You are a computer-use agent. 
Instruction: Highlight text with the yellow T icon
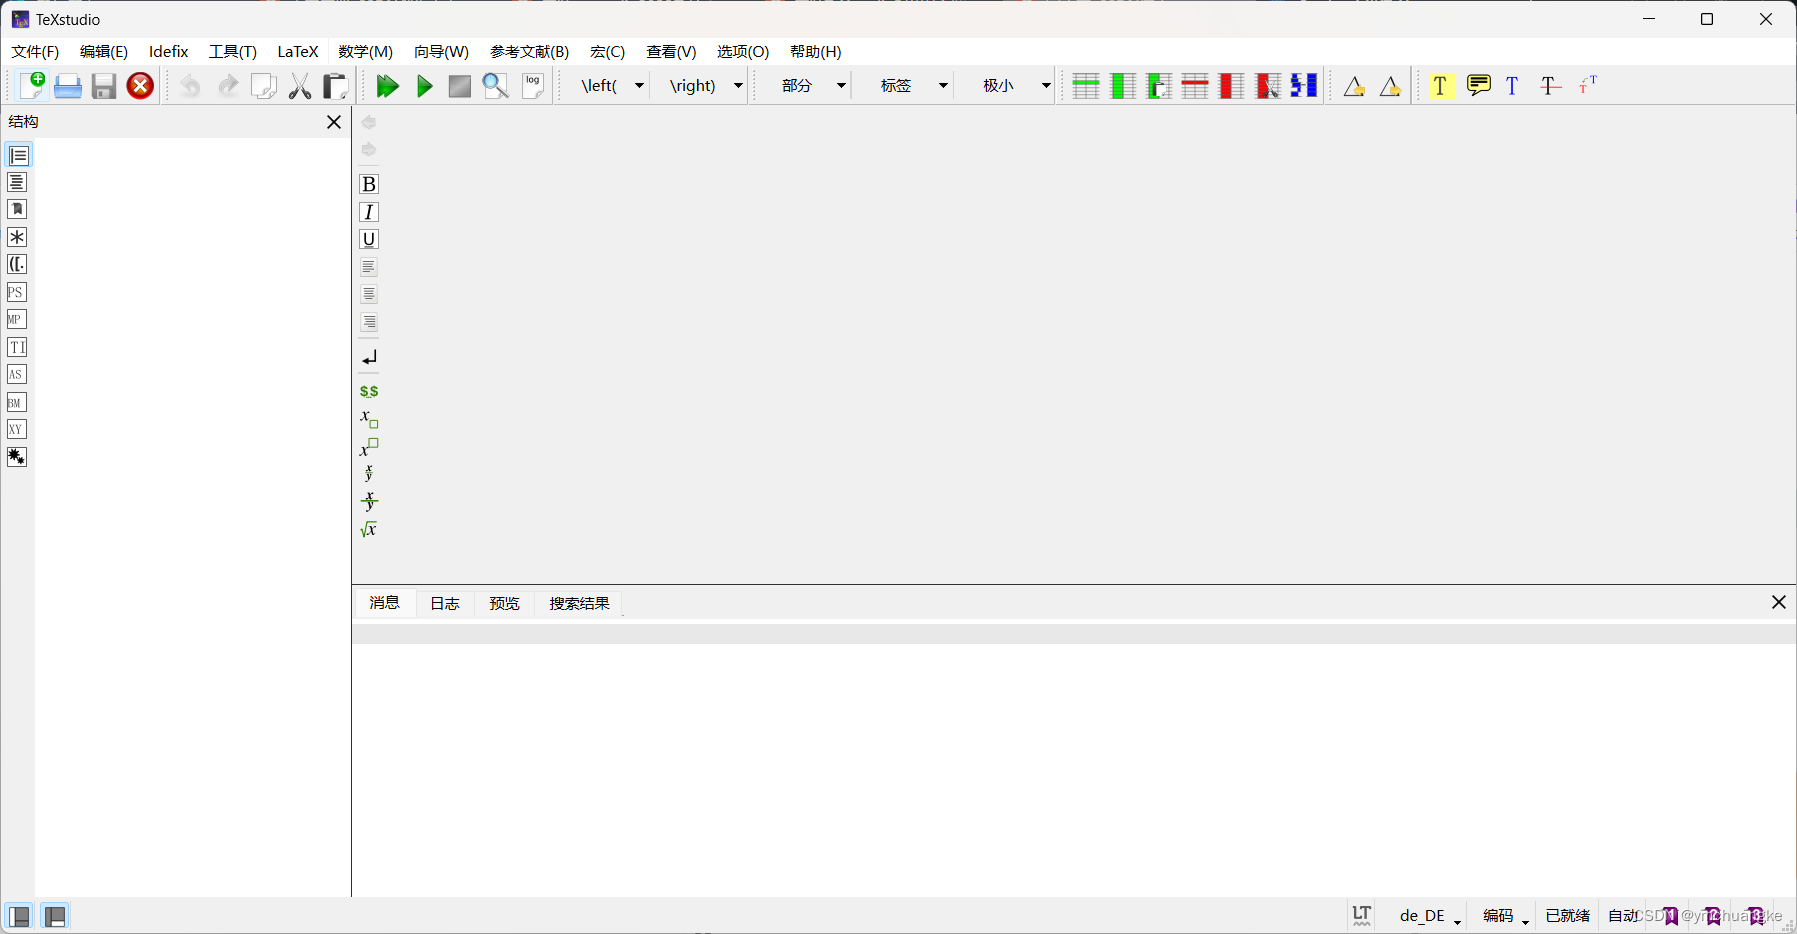coord(1440,86)
